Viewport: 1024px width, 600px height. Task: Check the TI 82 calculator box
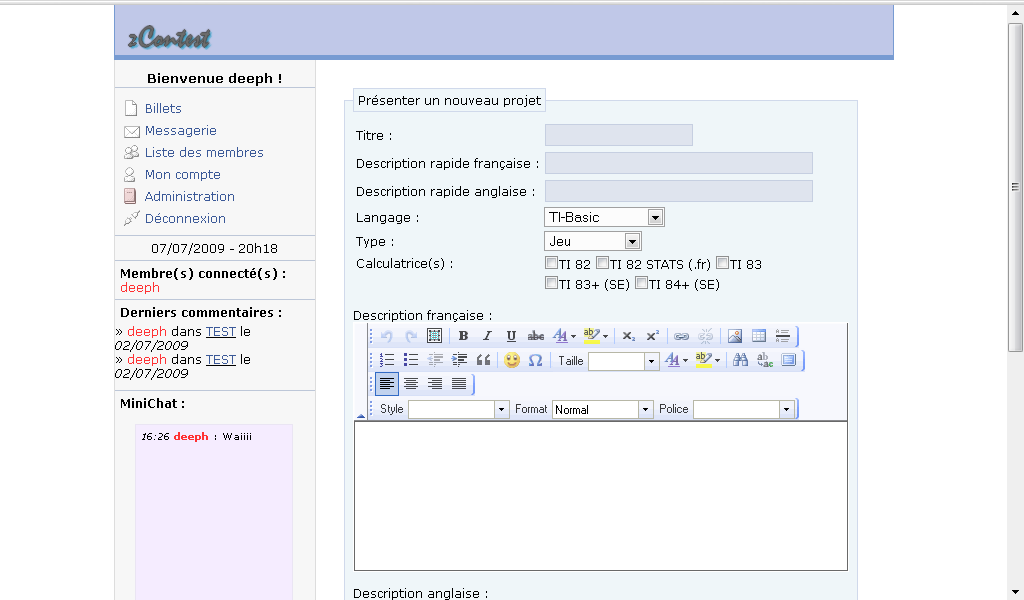[x=551, y=264]
